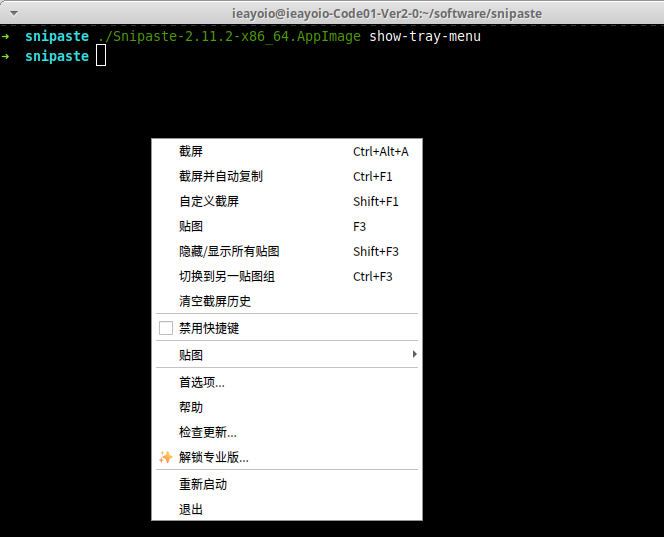
Task: Select 截屏 menu entry
Action: click(287, 151)
